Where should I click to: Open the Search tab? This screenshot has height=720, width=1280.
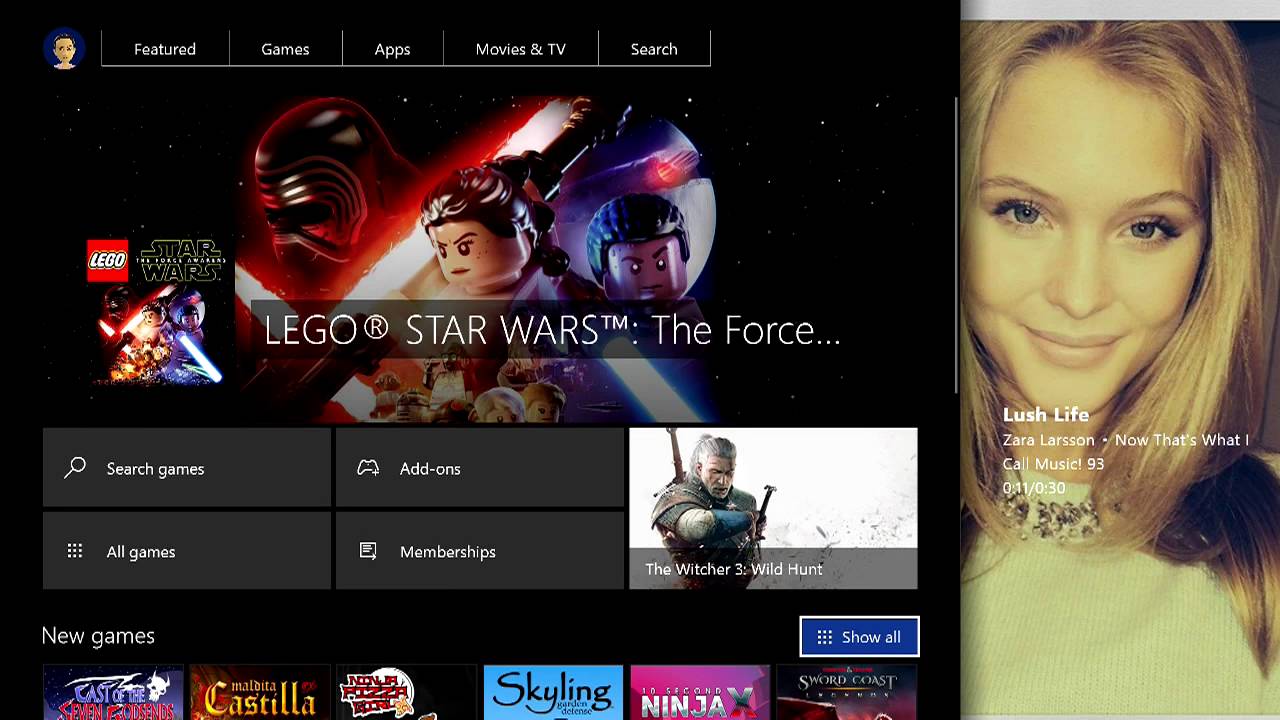click(654, 49)
